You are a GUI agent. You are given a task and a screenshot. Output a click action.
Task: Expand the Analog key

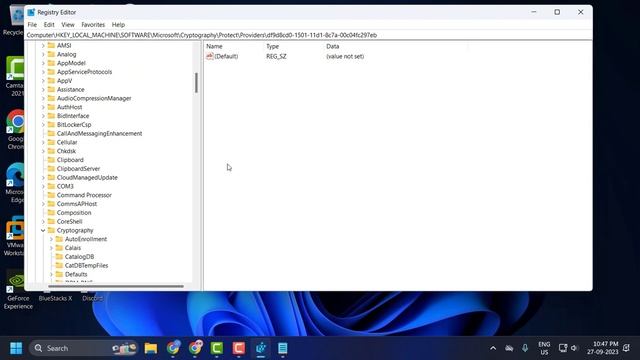[43, 54]
